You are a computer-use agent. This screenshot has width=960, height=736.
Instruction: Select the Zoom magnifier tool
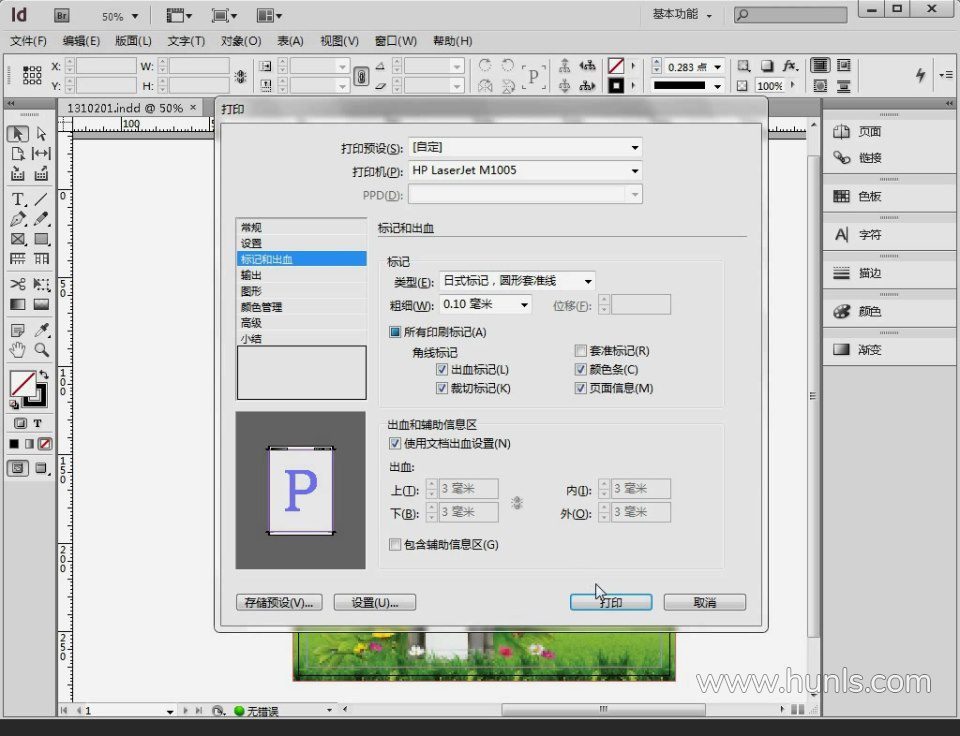(x=42, y=350)
